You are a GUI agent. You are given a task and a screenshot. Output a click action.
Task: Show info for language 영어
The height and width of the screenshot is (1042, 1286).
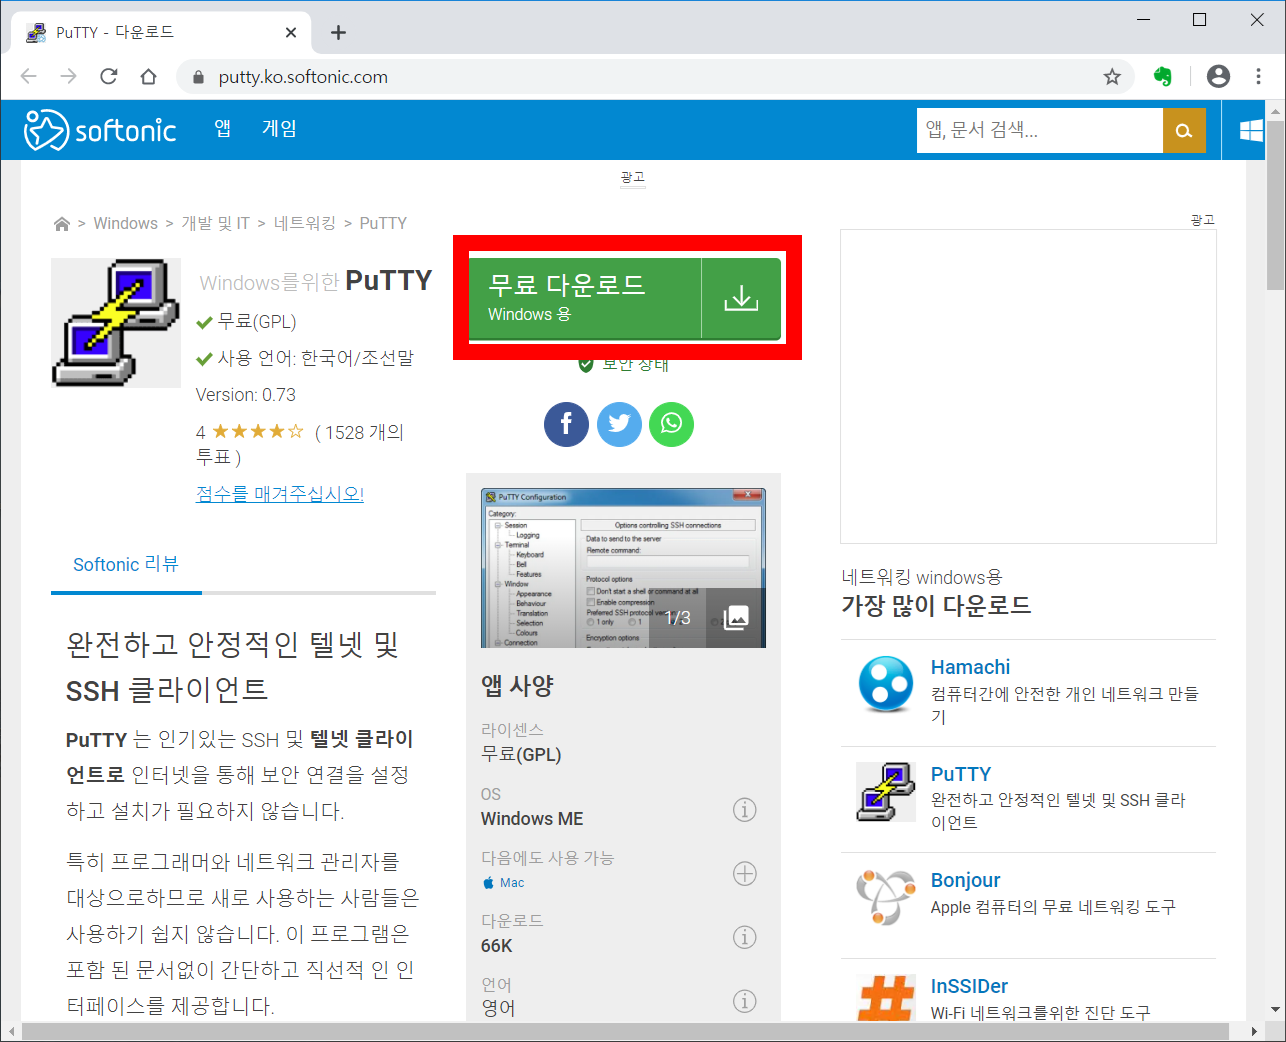pyautogui.click(x=745, y=1001)
